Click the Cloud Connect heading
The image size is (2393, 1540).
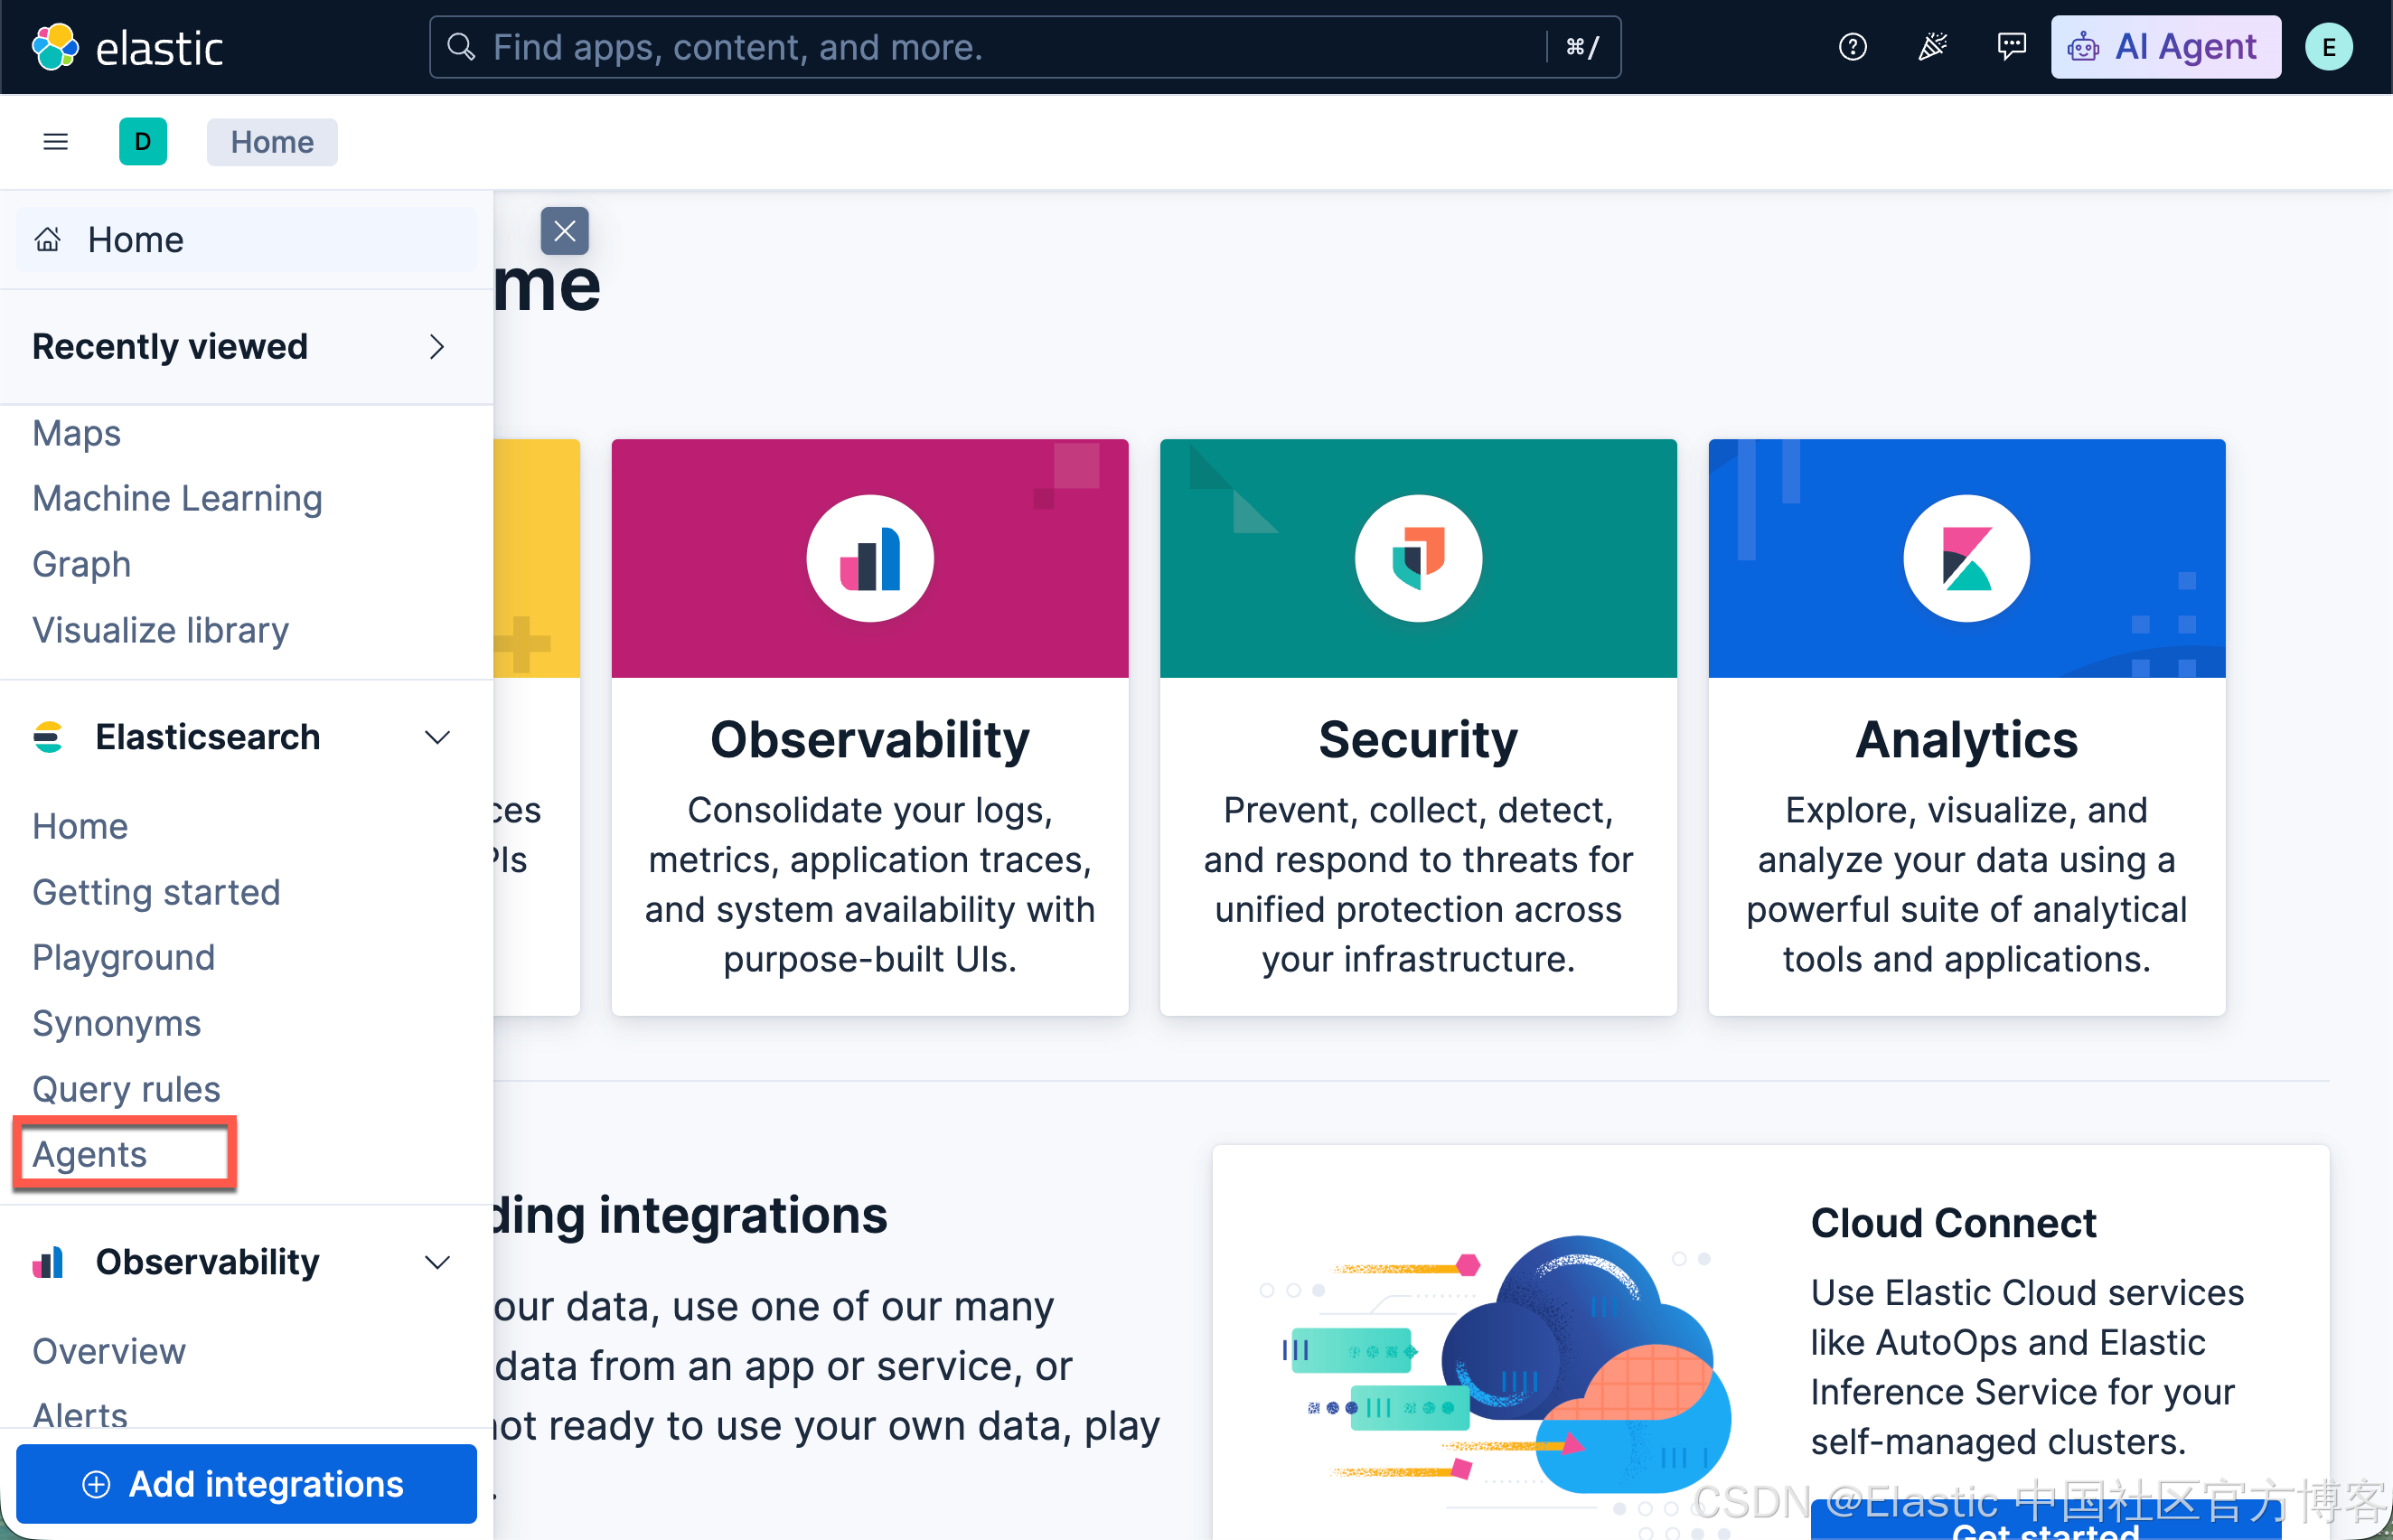(x=1953, y=1223)
